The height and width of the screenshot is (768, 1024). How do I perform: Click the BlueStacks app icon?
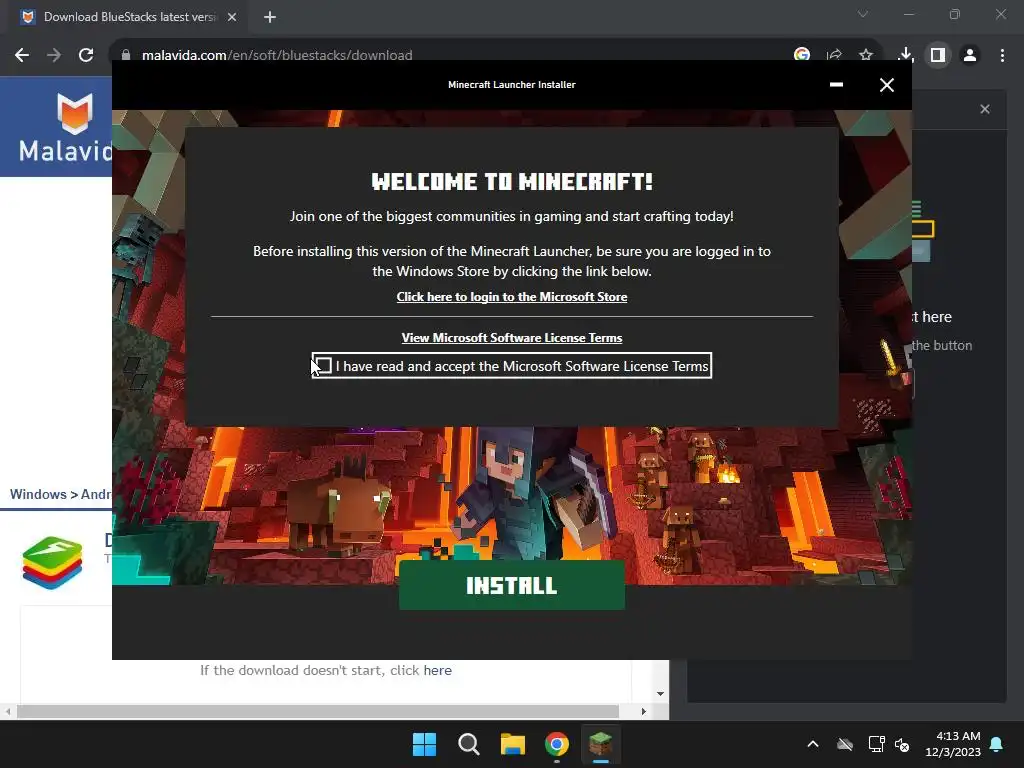tap(52, 563)
